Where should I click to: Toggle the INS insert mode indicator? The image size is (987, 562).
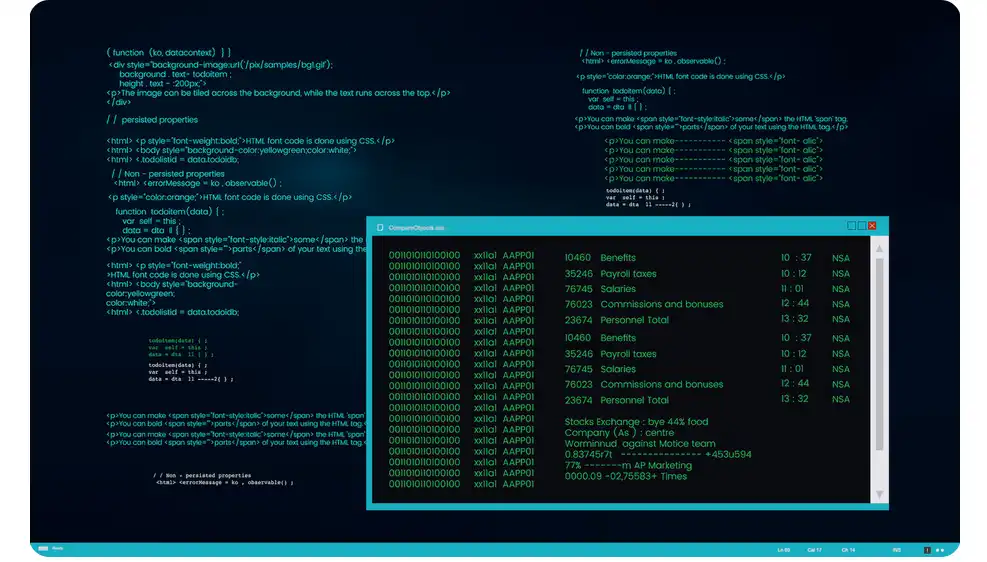point(896,549)
